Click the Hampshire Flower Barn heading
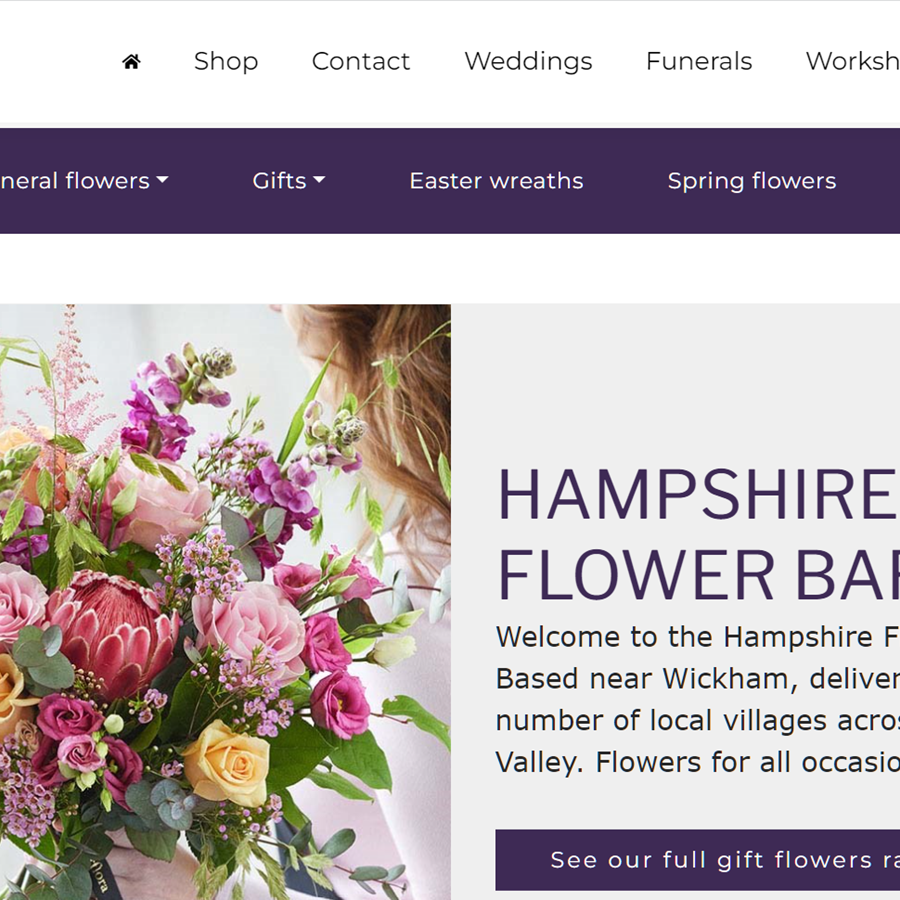 [x=697, y=535]
